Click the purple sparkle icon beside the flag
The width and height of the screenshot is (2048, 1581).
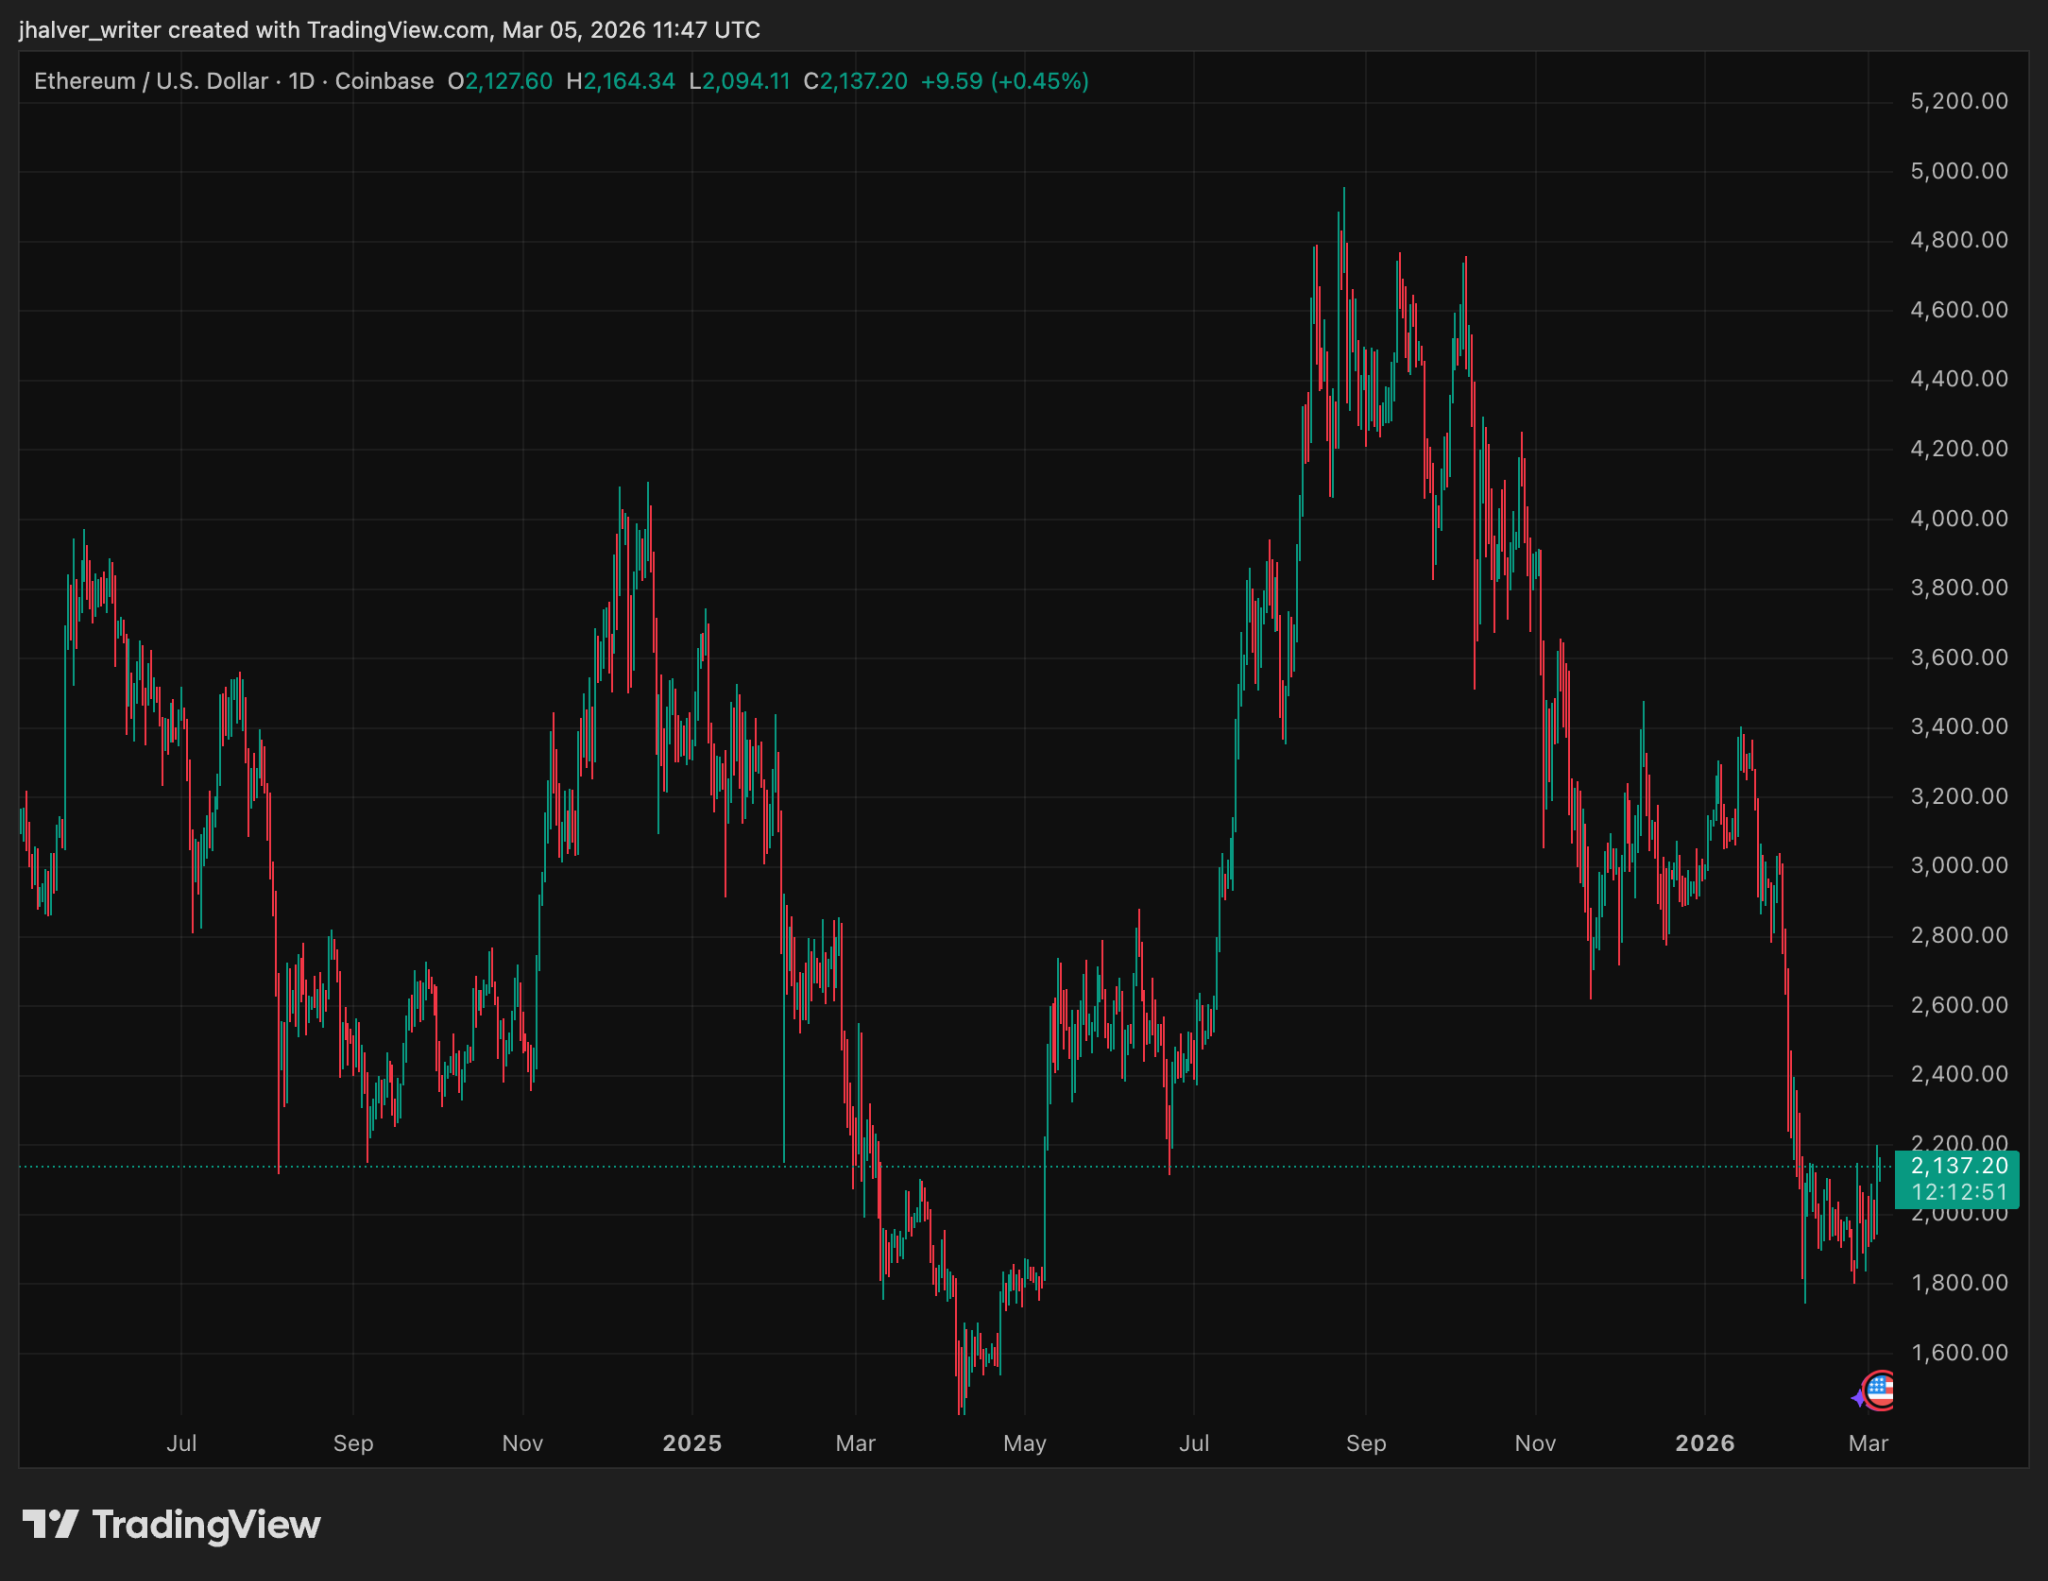pyautogui.click(x=1859, y=1398)
